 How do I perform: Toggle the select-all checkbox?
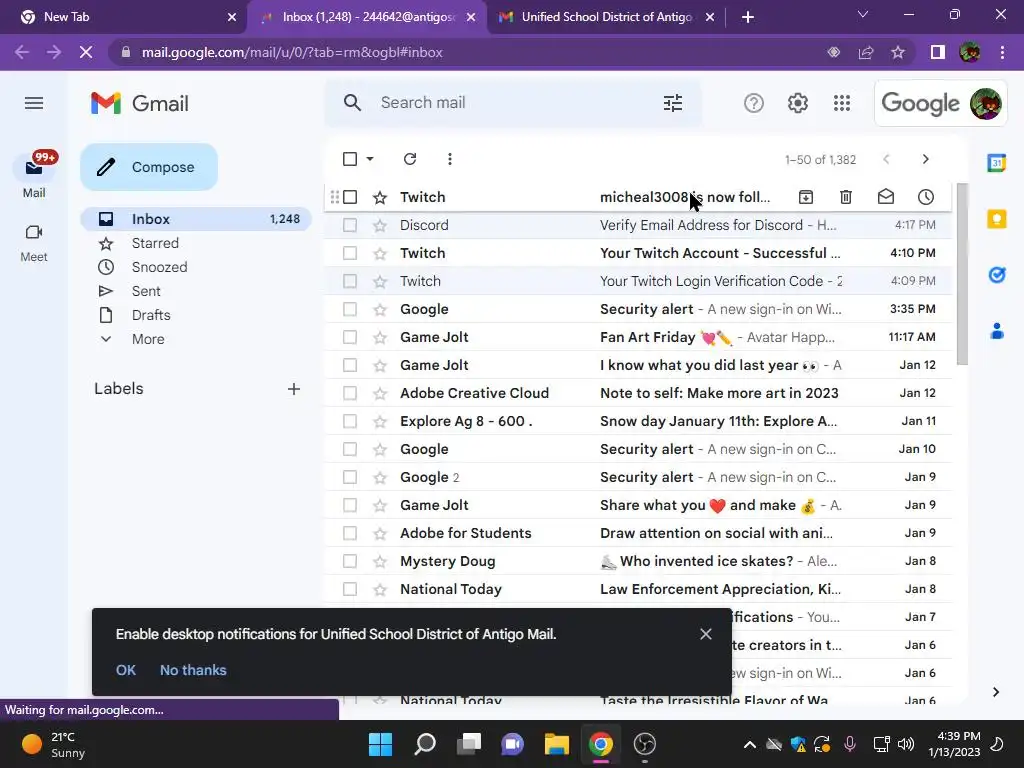[350, 159]
